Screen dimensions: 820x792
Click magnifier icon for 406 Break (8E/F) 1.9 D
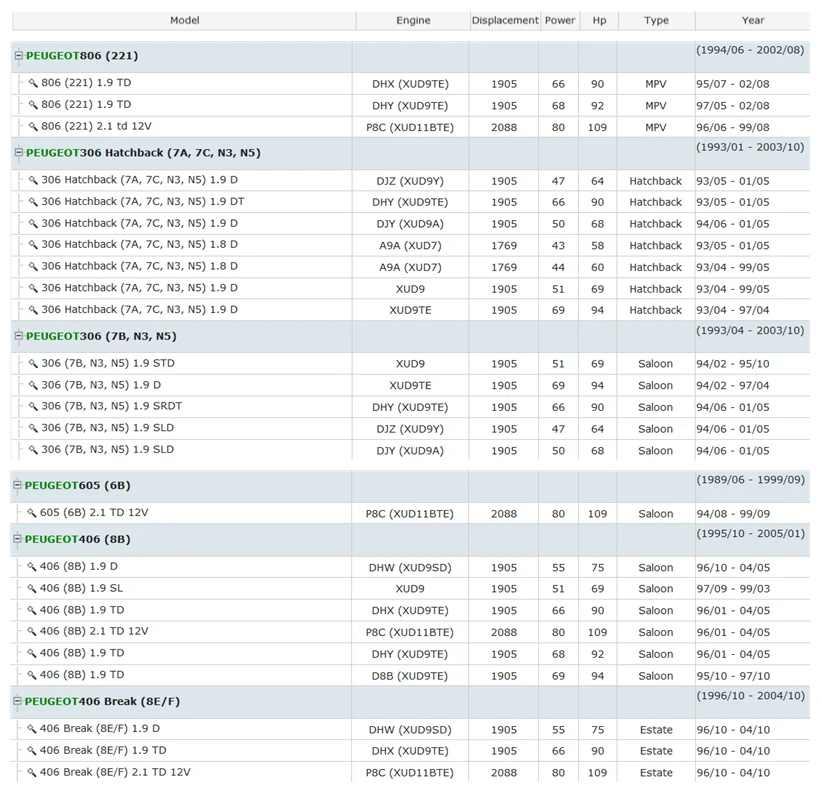point(31,729)
